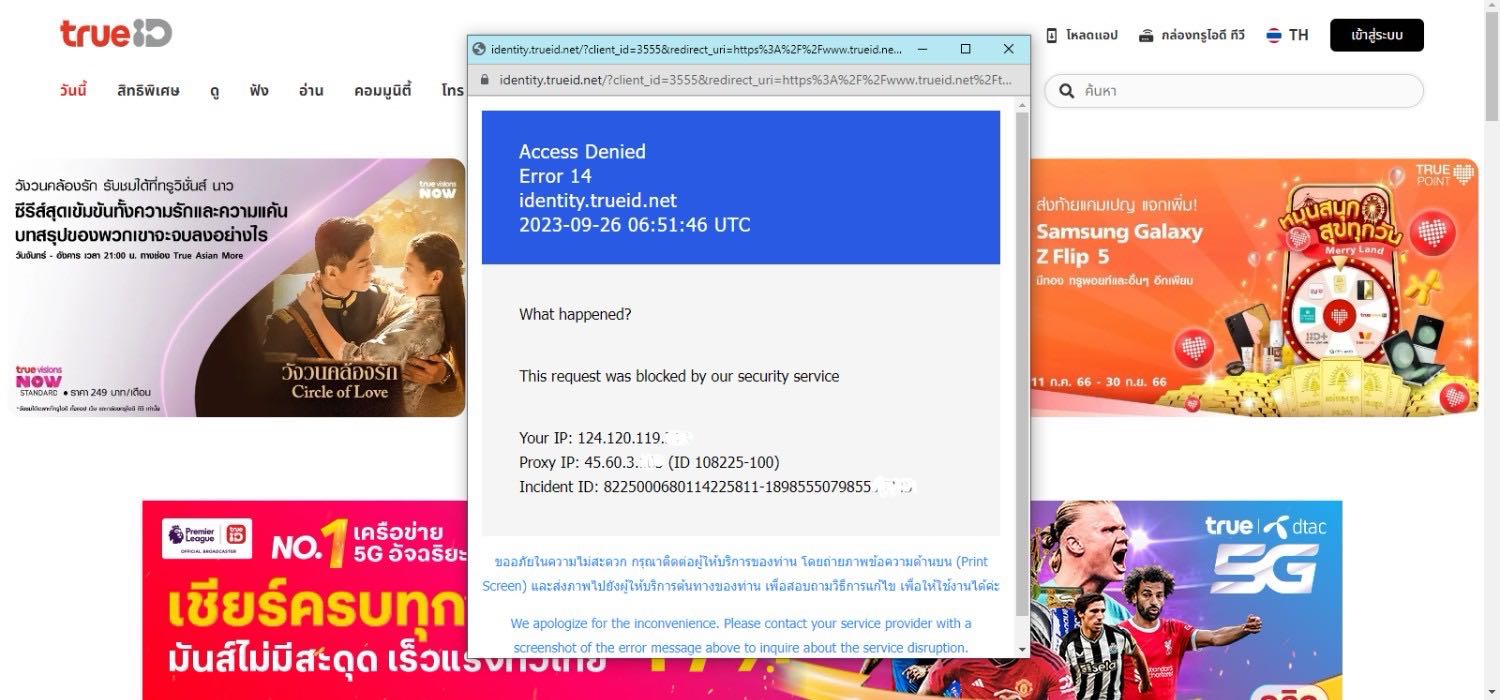This screenshot has width=1500, height=700.
Task: Click 'We apologize for the inconvenience' text
Action: coord(741,636)
